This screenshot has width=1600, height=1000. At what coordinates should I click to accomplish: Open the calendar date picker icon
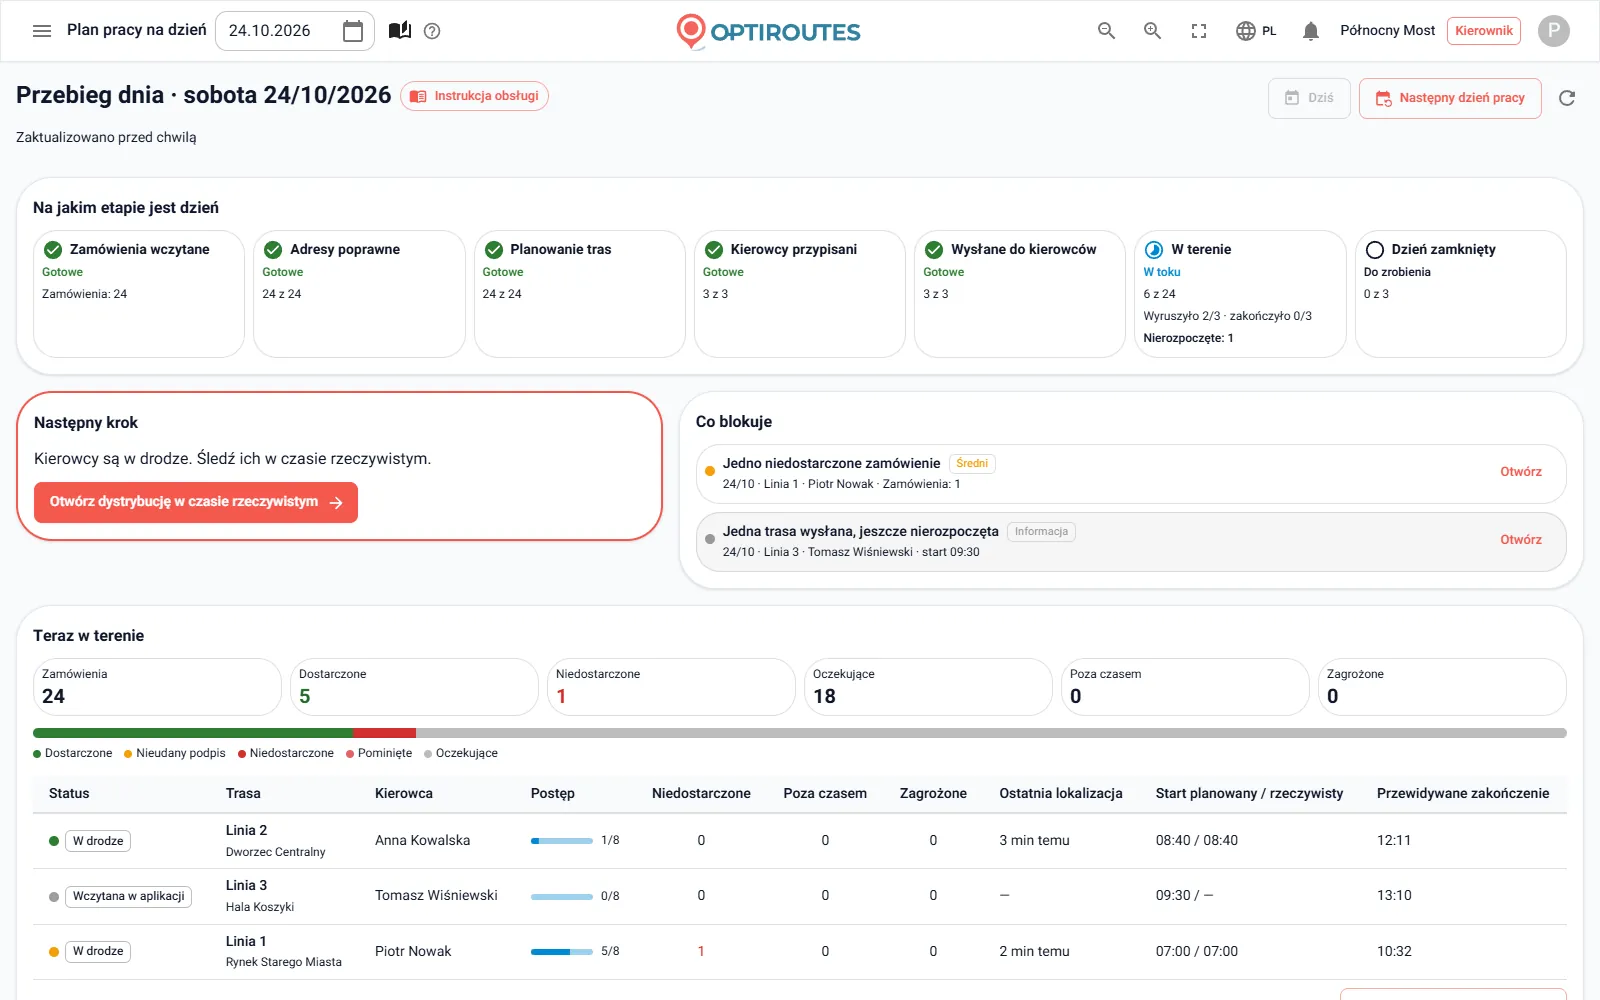(x=353, y=31)
